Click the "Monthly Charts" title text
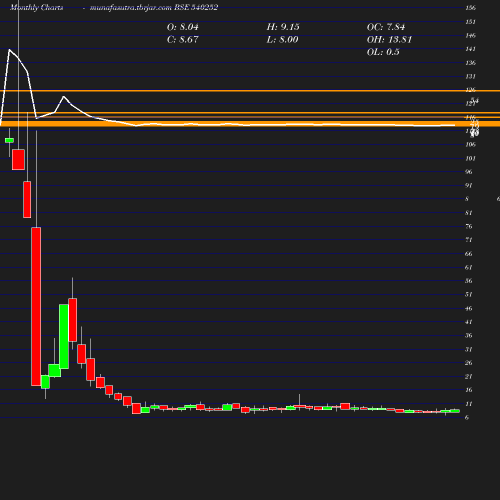This screenshot has width=500, height=500. pos(37,7)
